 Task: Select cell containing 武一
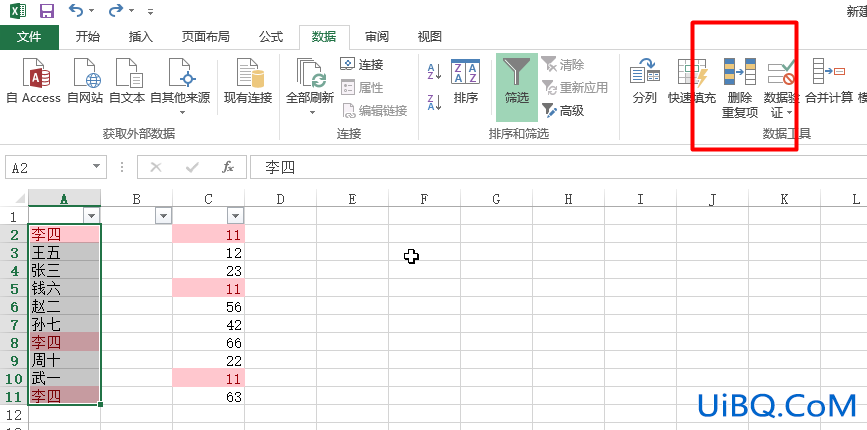(x=64, y=379)
